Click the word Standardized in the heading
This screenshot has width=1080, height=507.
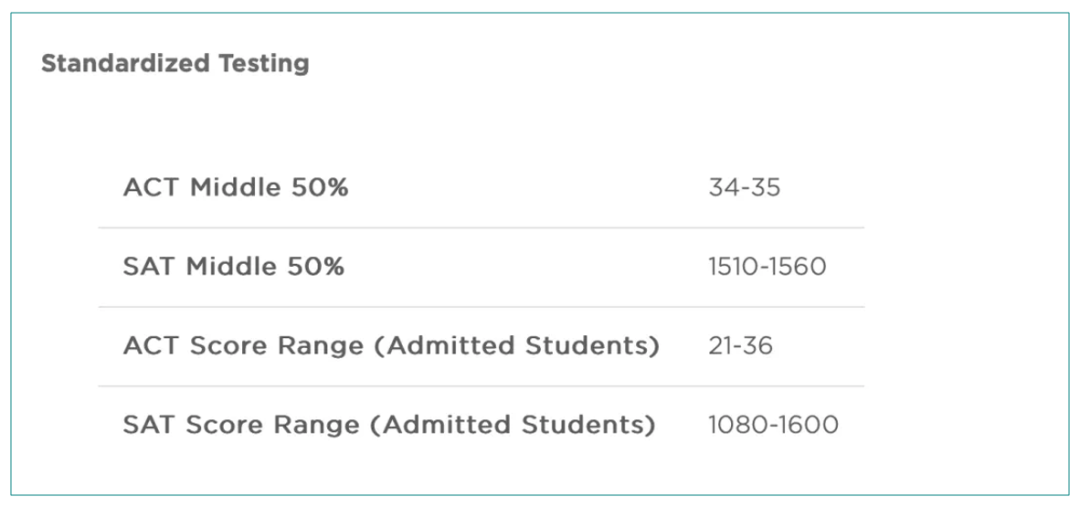pyautogui.click(x=127, y=63)
